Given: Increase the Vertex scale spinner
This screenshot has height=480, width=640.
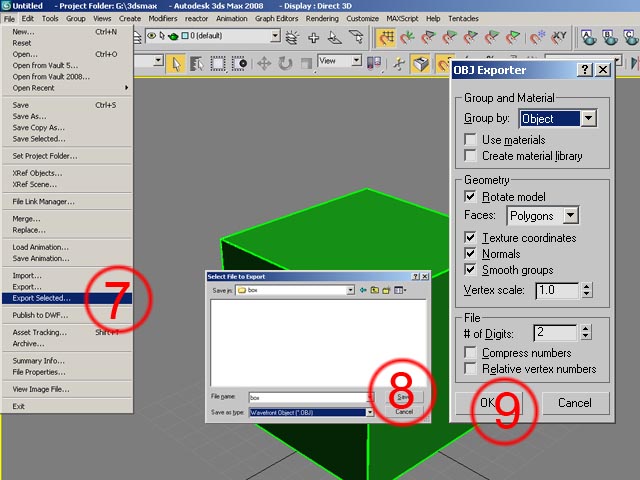Looking at the screenshot, I should [x=586, y=287].
